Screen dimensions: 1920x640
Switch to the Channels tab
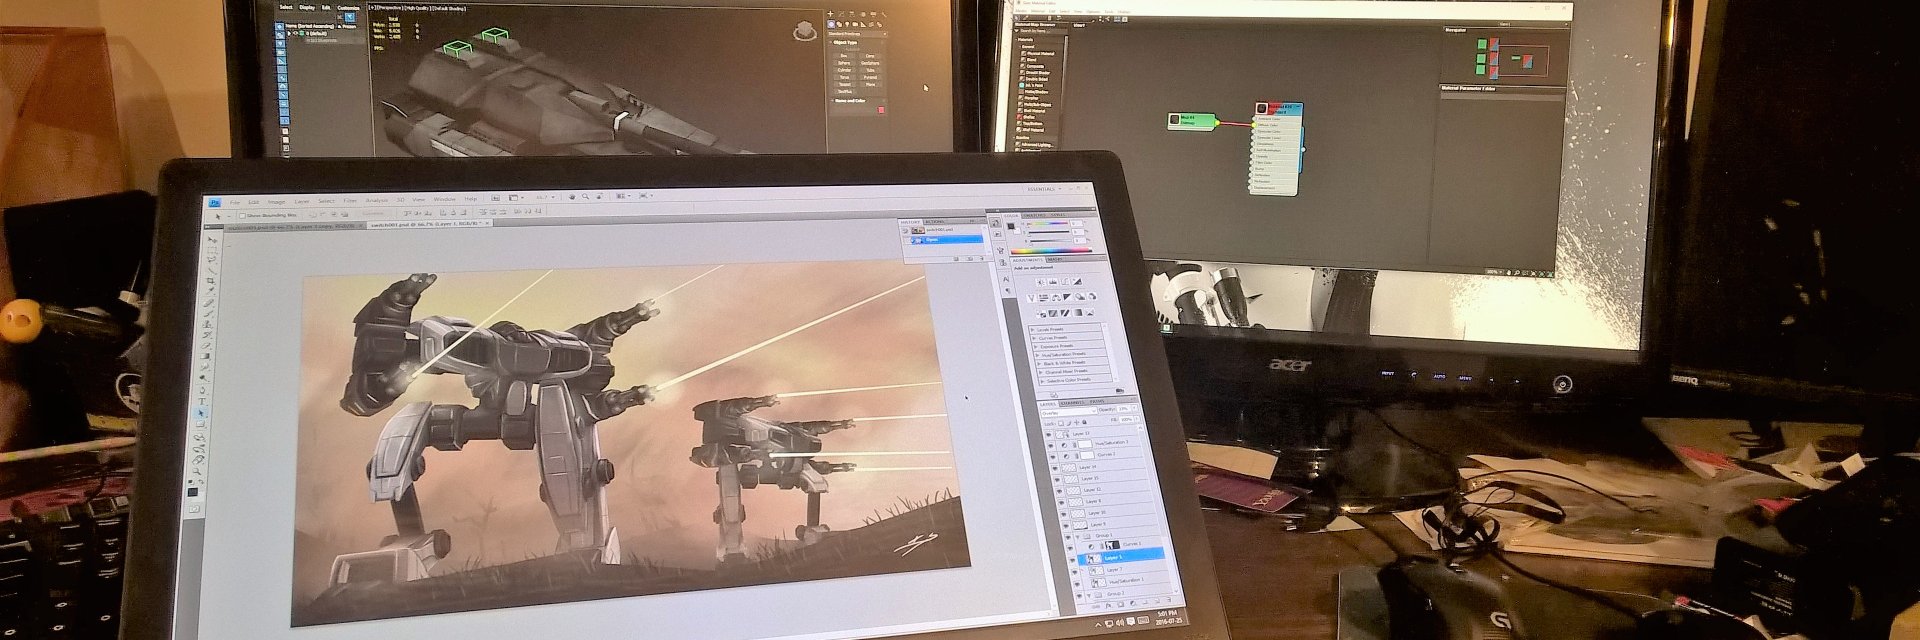click(1074, 403)
